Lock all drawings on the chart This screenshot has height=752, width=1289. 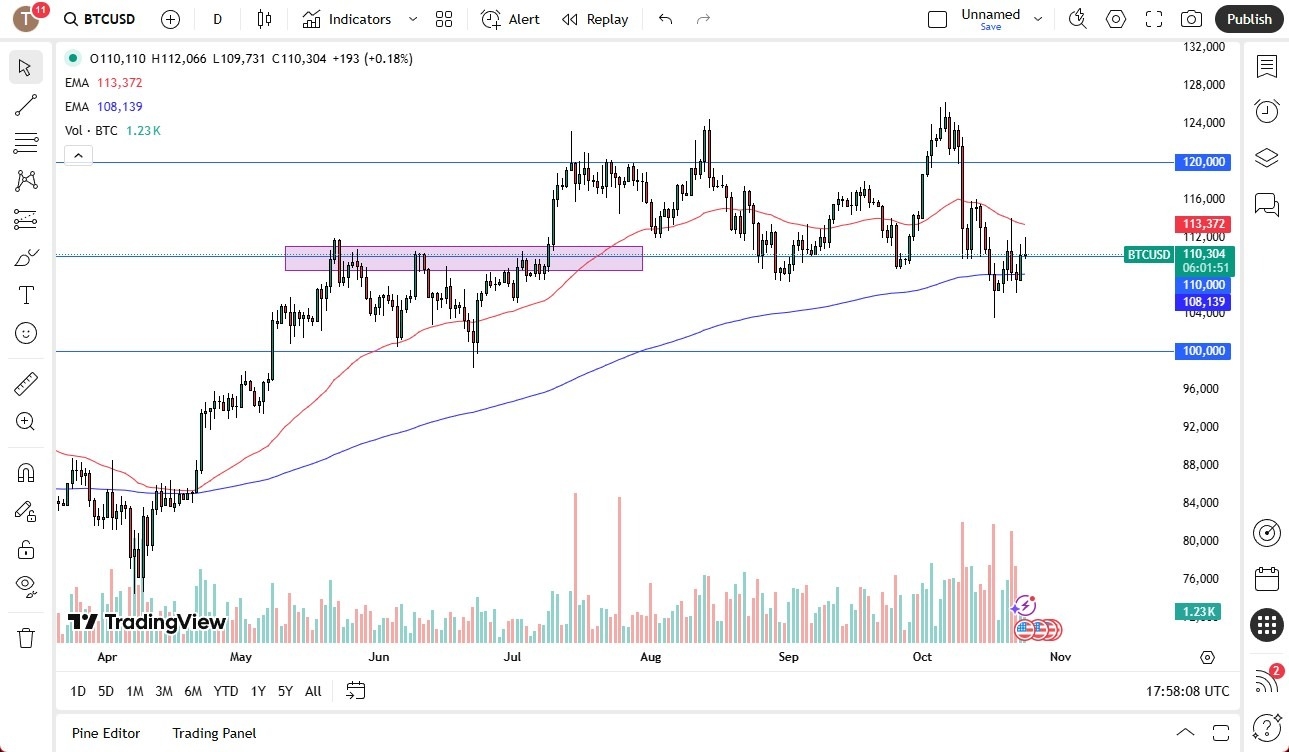click(x=25, y=549)
